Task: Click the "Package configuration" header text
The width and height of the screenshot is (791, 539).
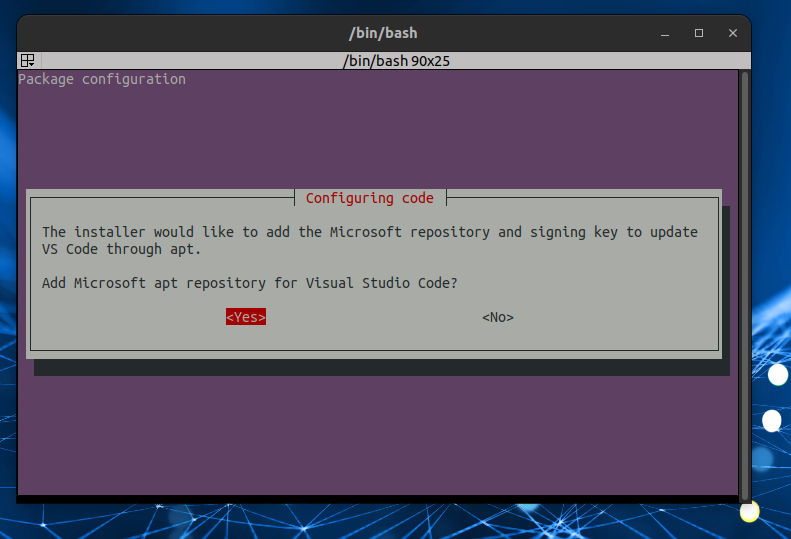Action: 102,79
